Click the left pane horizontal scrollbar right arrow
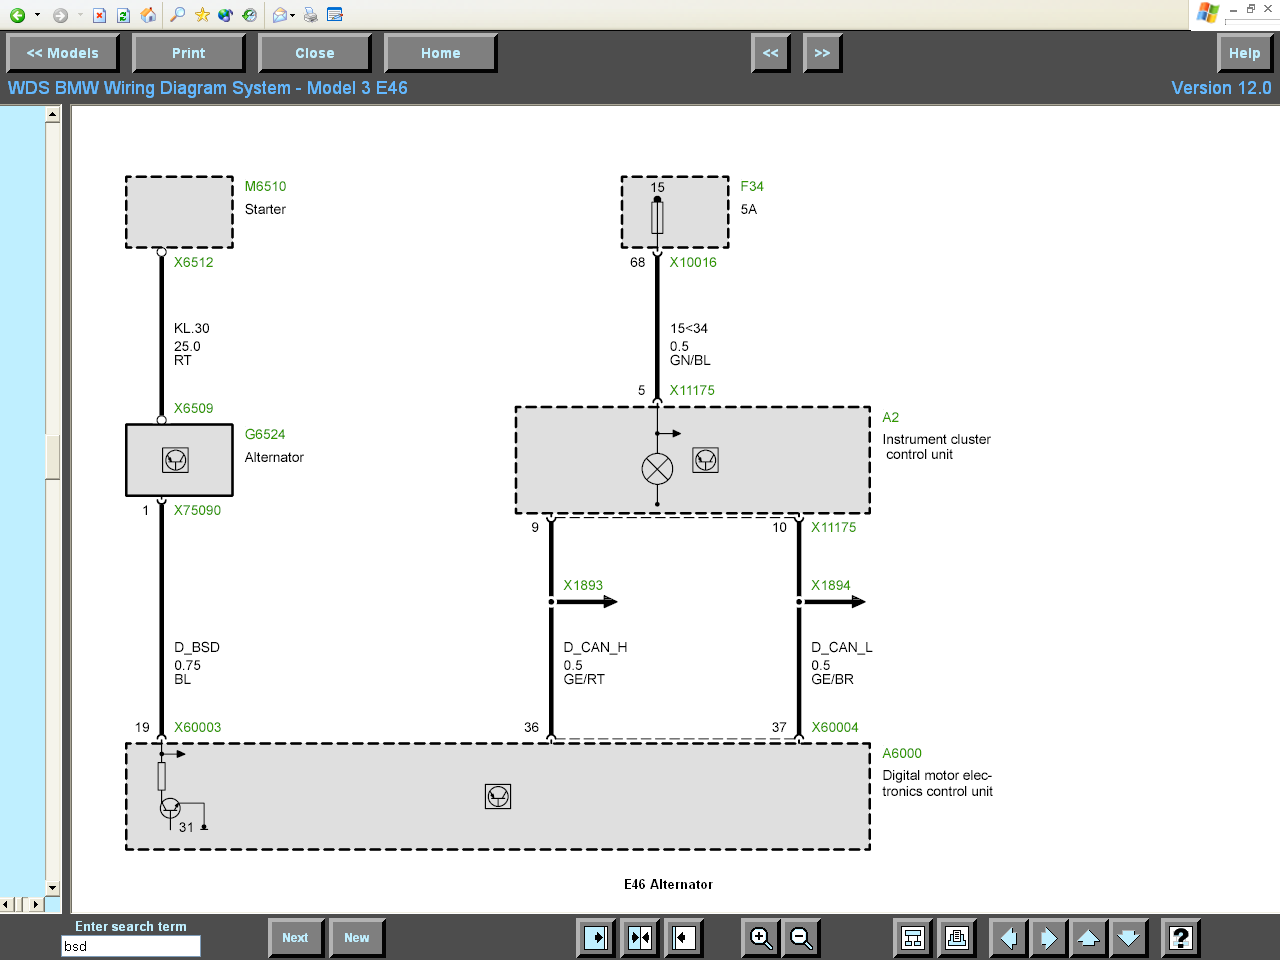Screen dimensions: 1280x960 pyautogui.click(x=37, y=904)
